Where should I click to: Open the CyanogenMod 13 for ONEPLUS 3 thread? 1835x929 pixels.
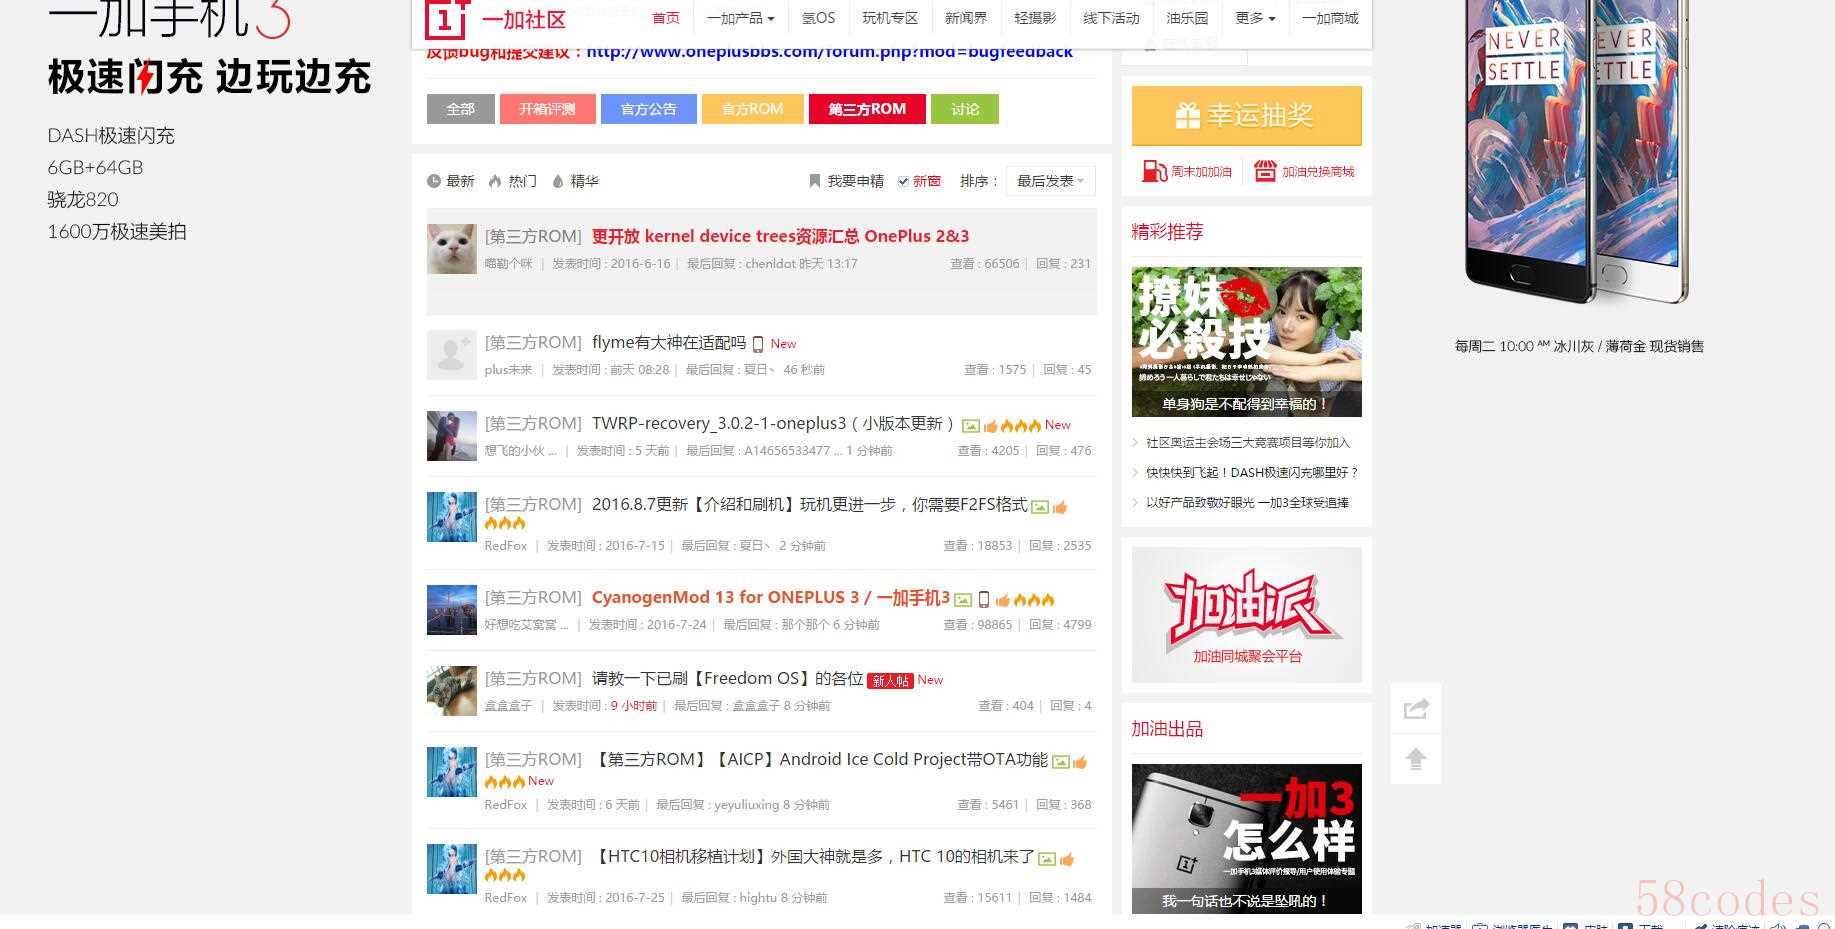[771, 597]
